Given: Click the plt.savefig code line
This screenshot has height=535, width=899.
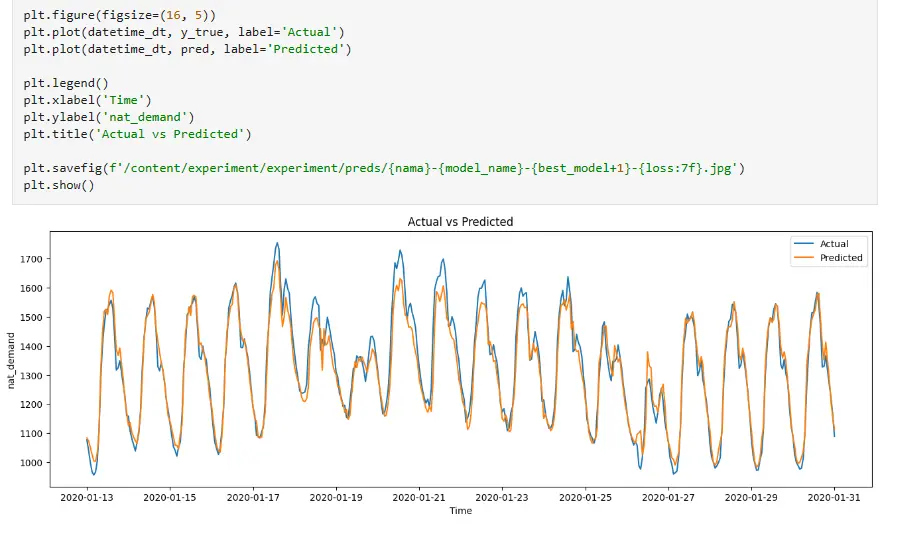Looking at the screenshot, I should 384,168.
